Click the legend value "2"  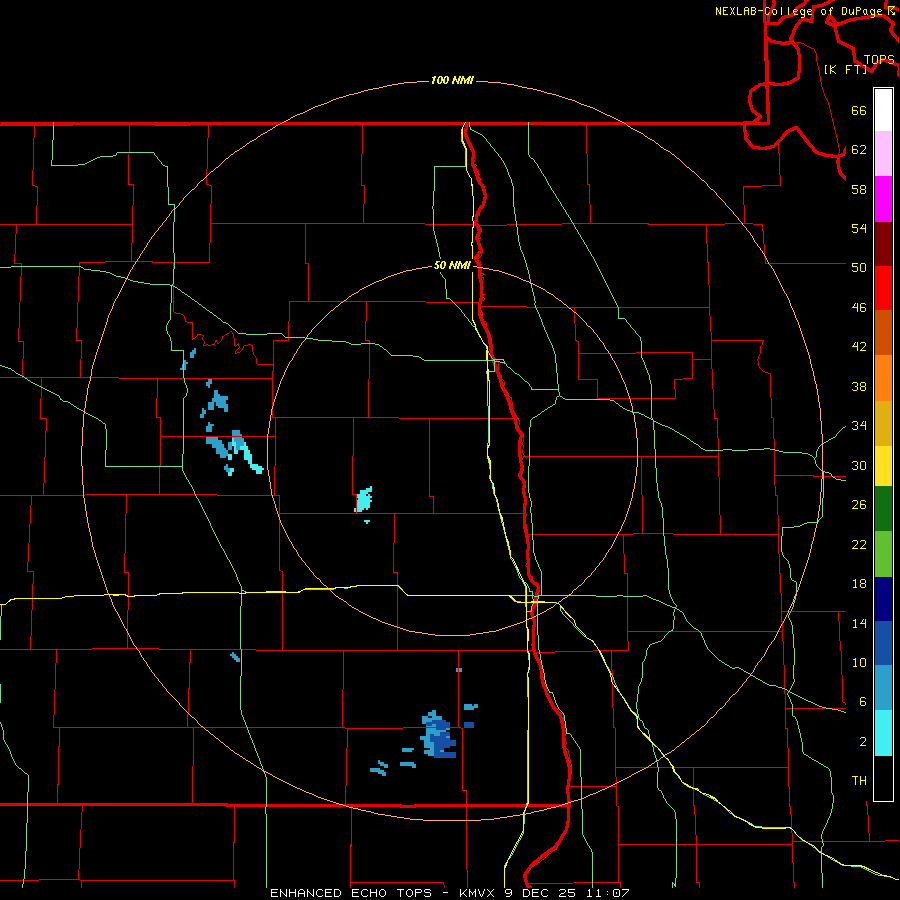point(862,742)
